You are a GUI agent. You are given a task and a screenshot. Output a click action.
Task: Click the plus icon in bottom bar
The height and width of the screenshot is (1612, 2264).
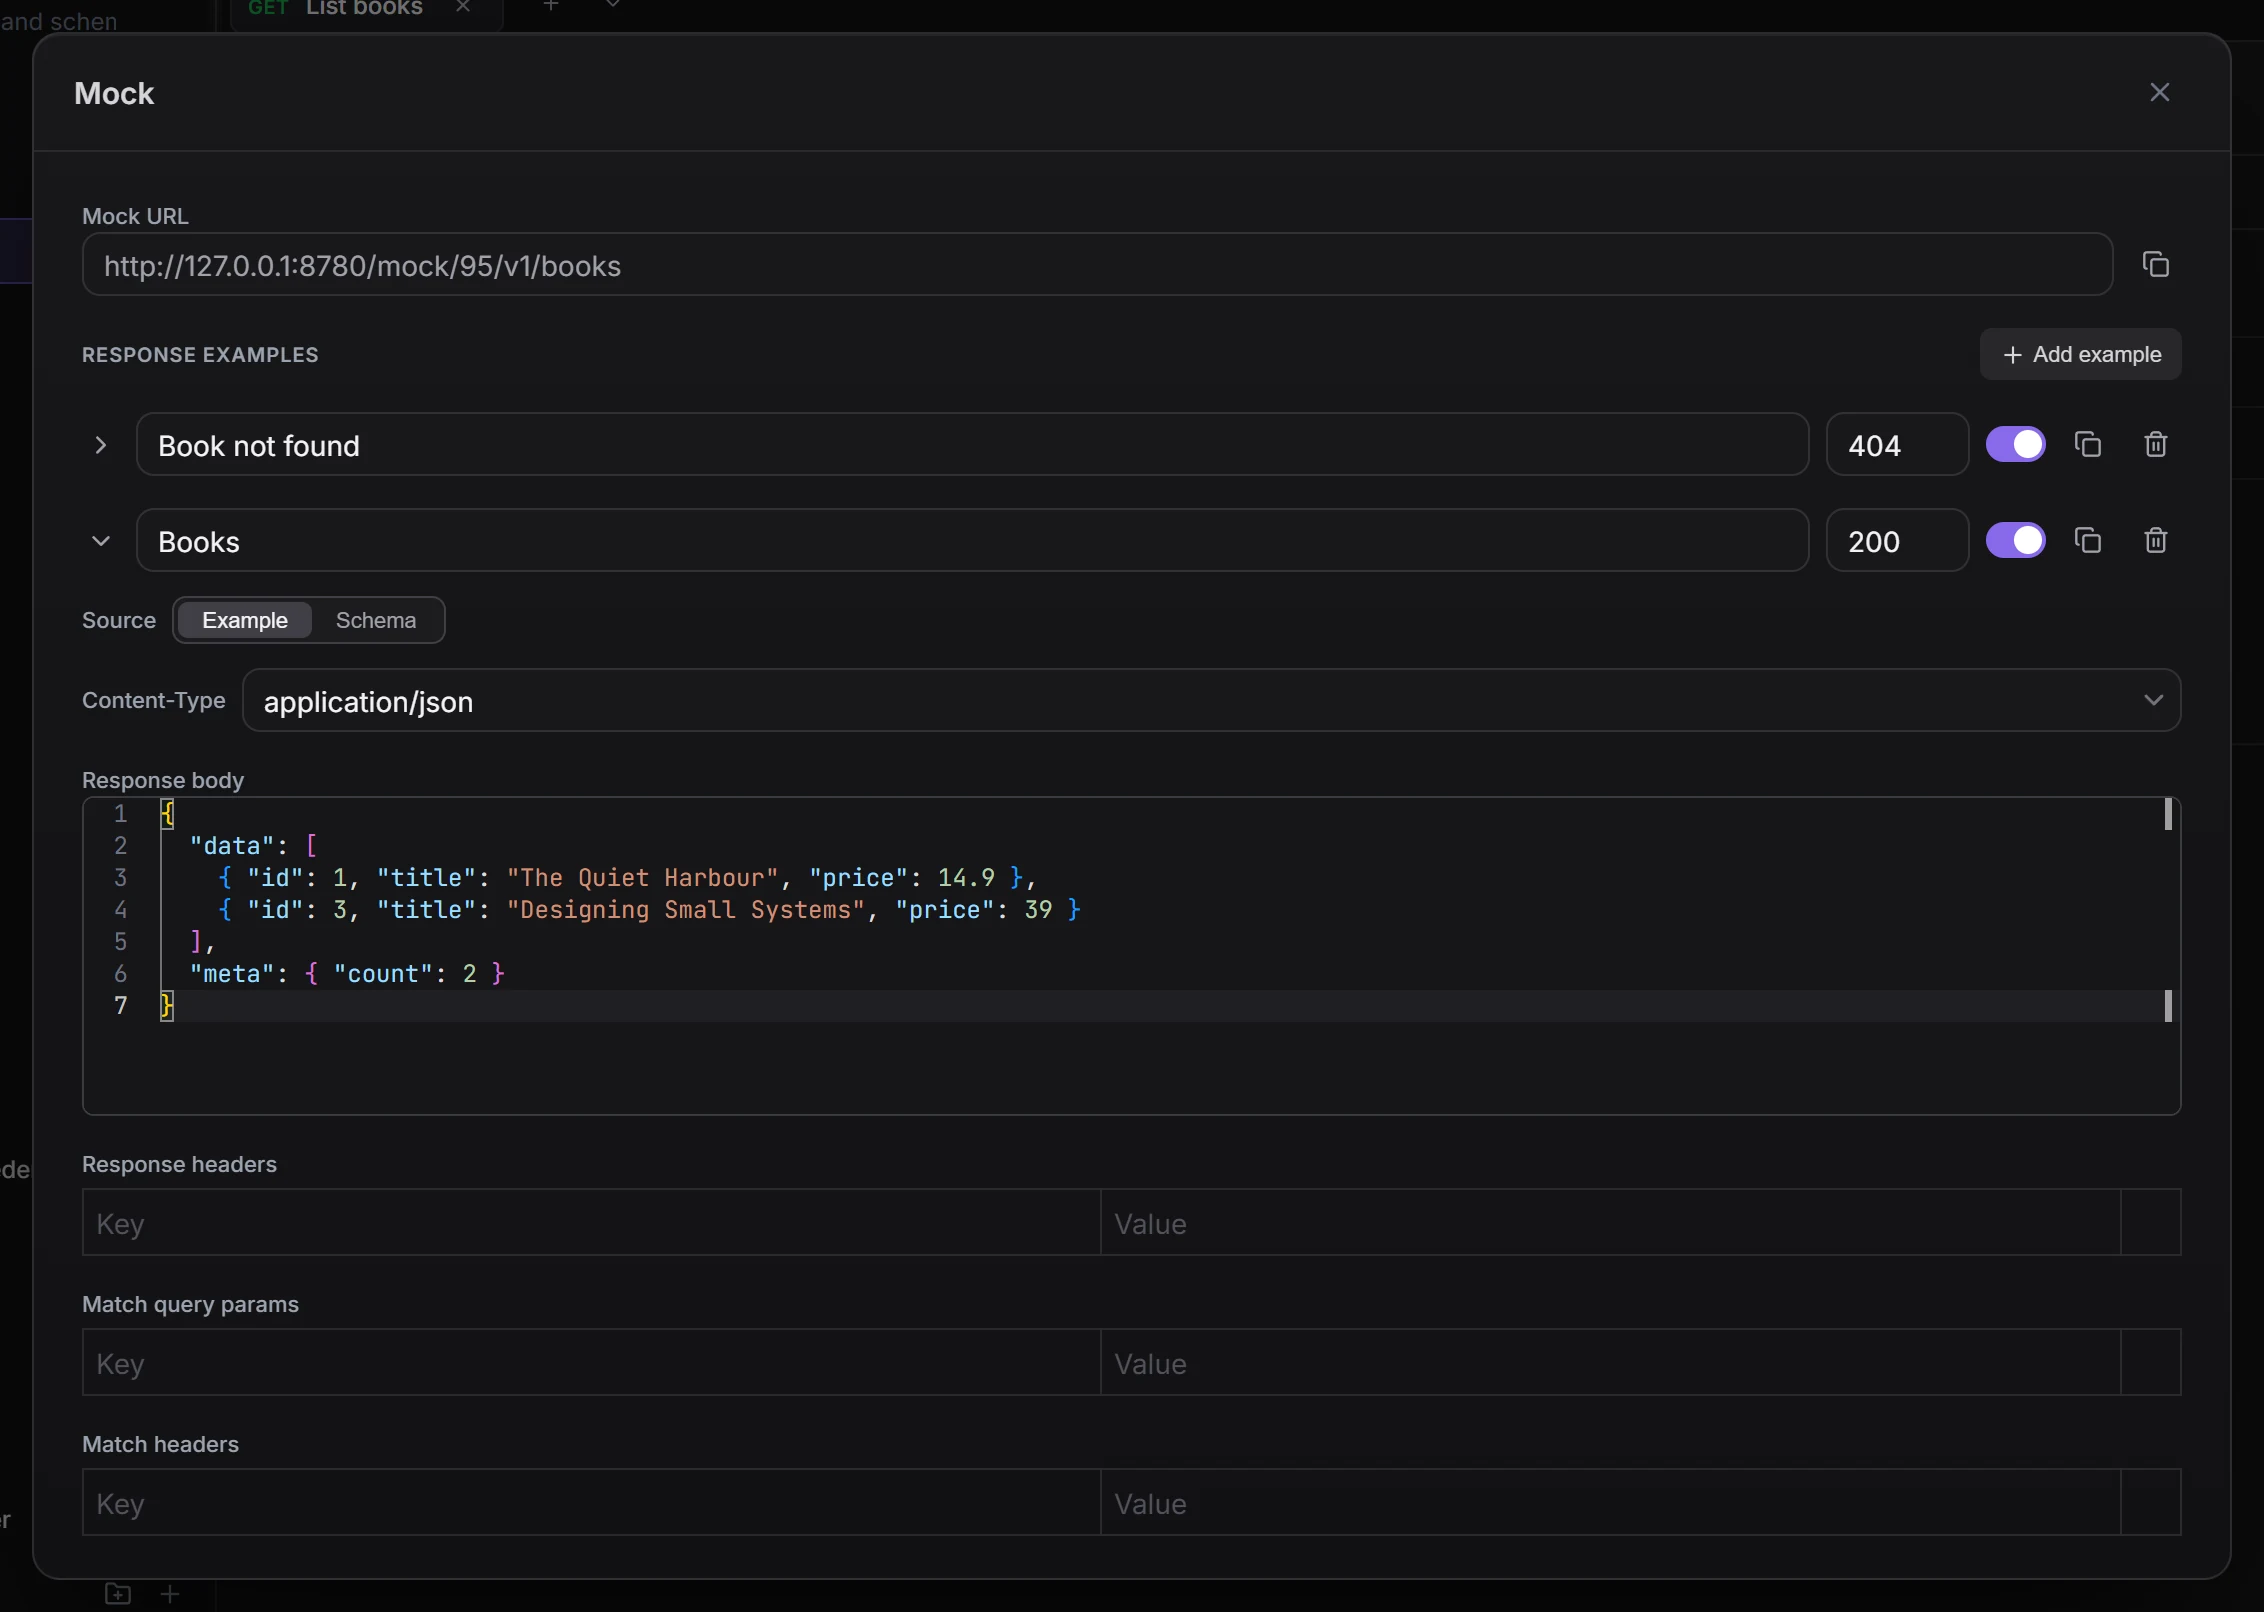point(170,1593)
